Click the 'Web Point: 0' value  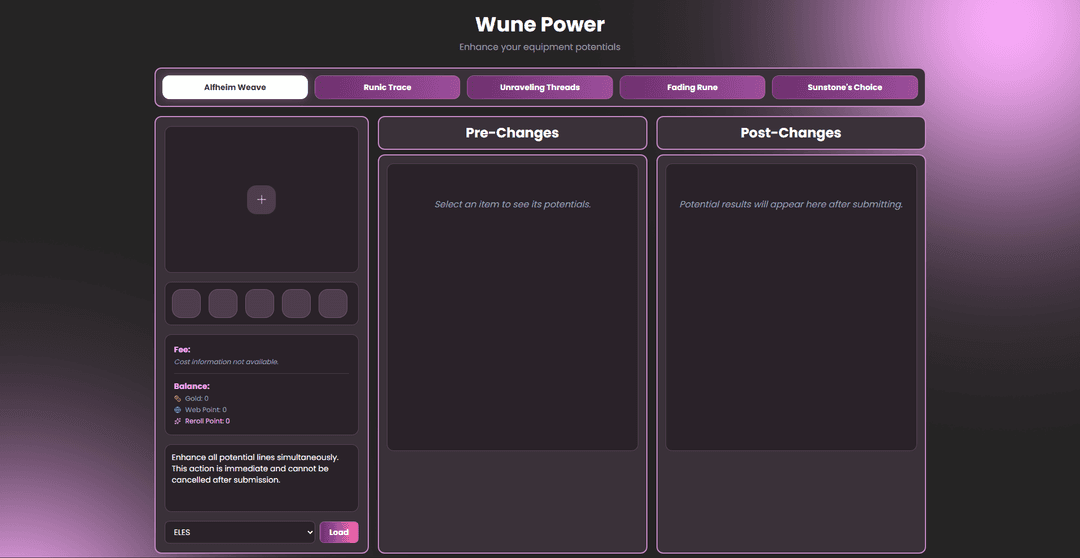tap(205, 410)
